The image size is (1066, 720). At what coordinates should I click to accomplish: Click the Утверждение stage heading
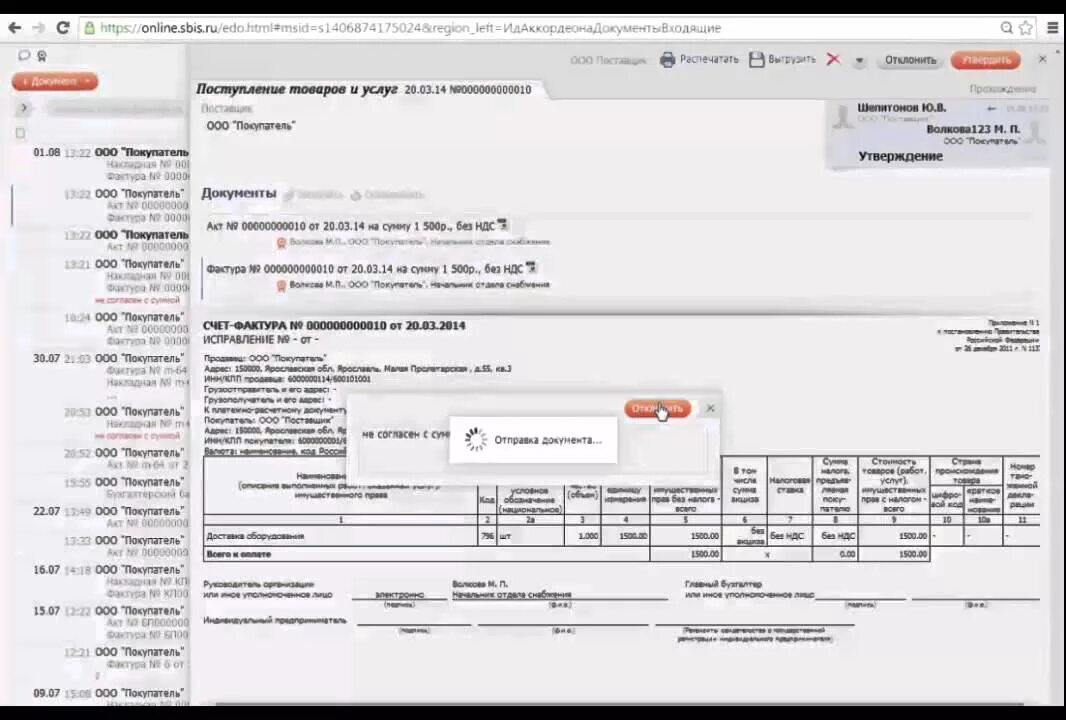pyautogui.click(x=900, y=156)
